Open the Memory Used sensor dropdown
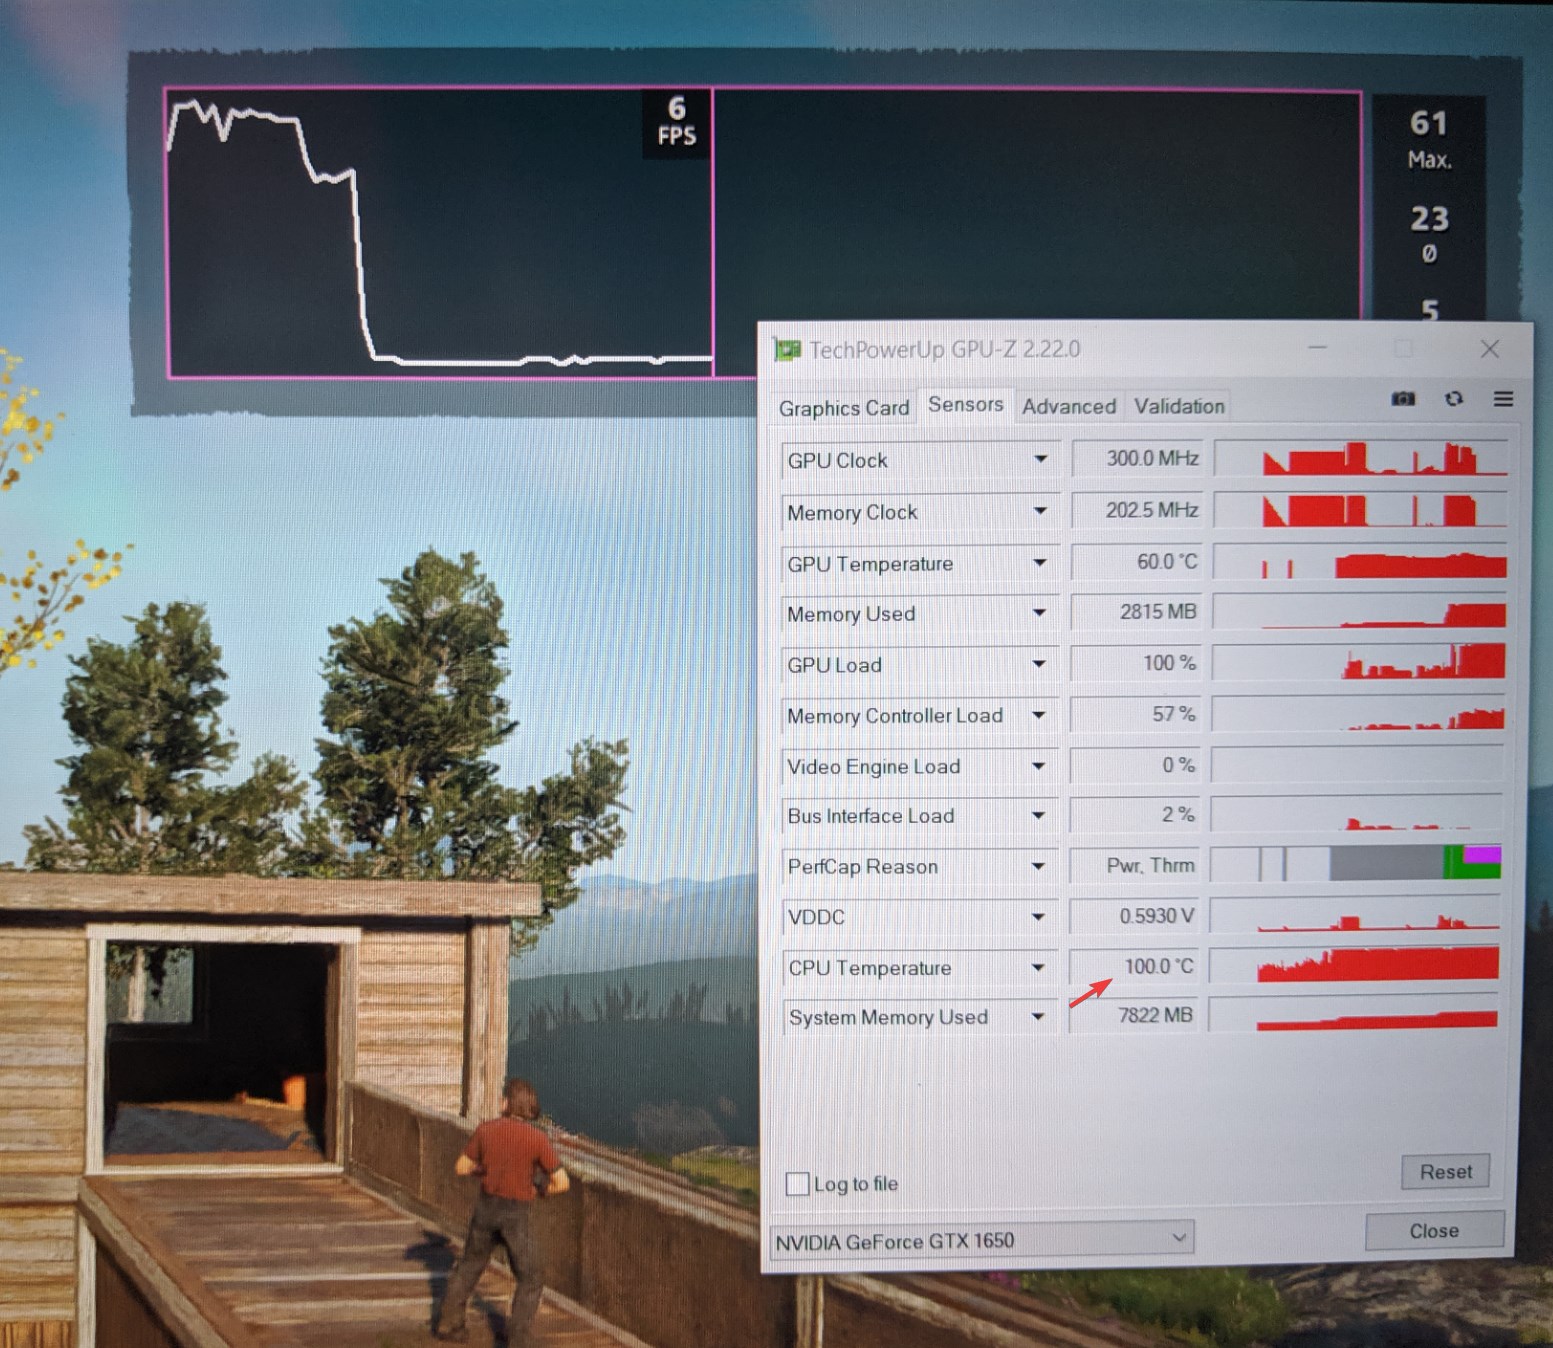 pos(1040,613)
